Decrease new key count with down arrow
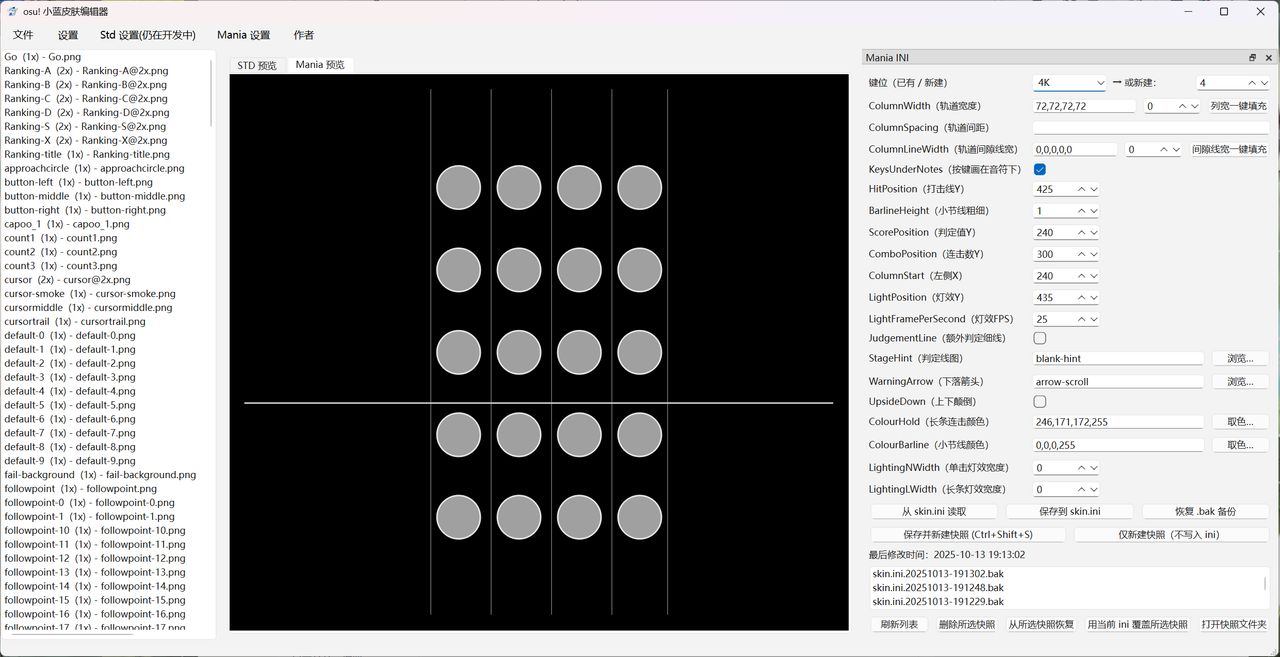1280x657 pixels. click(x=1264, y=83)
